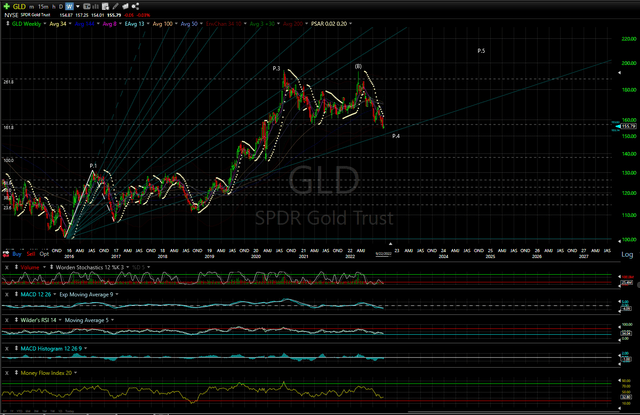Click move arrows left of MACD Histogram

16,348
